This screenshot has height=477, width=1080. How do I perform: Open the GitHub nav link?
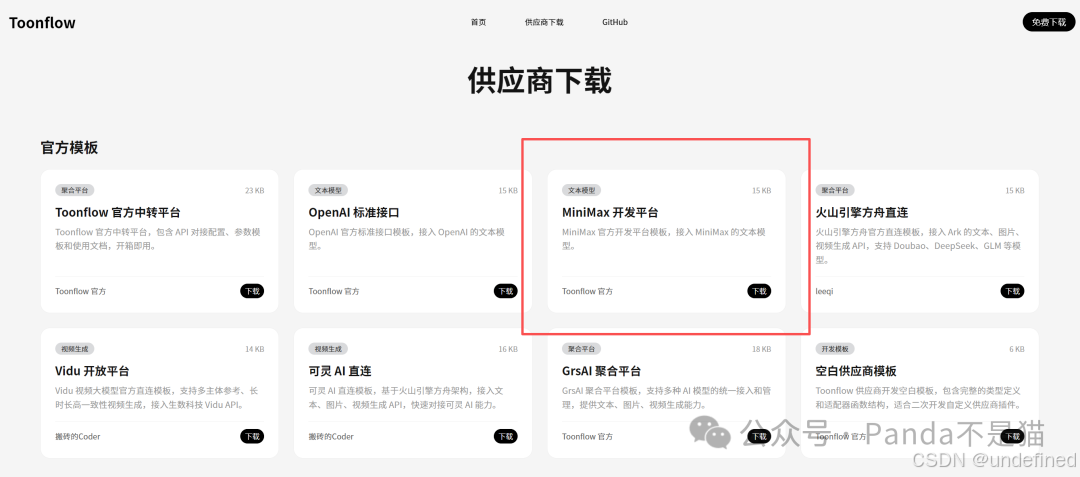coord(615,22)
